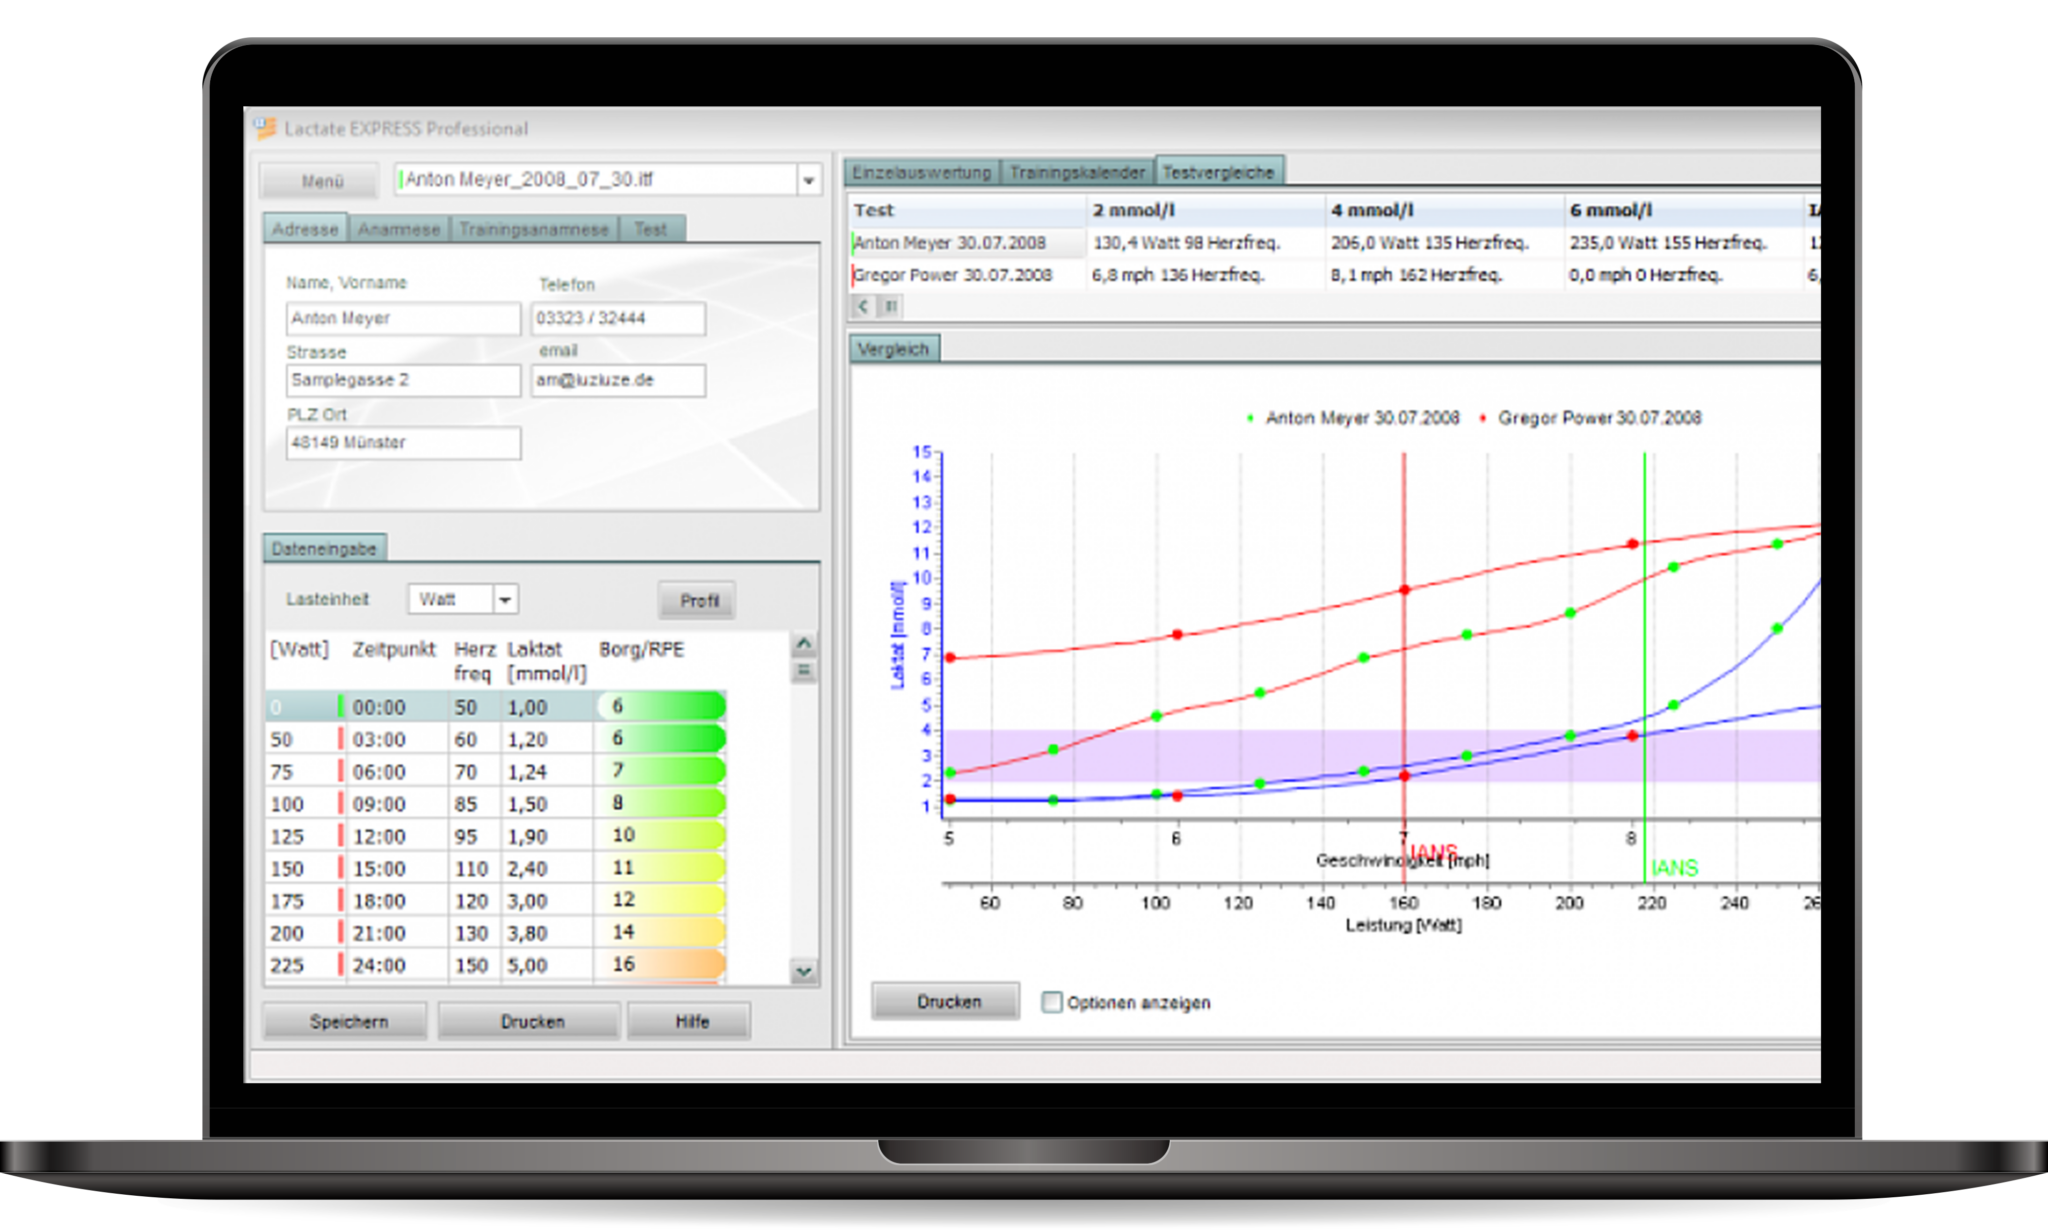Viewport: 2048px width, 1230px height.
Task: Click the Profil button in Dateneingabe
Action: (697, 600)
